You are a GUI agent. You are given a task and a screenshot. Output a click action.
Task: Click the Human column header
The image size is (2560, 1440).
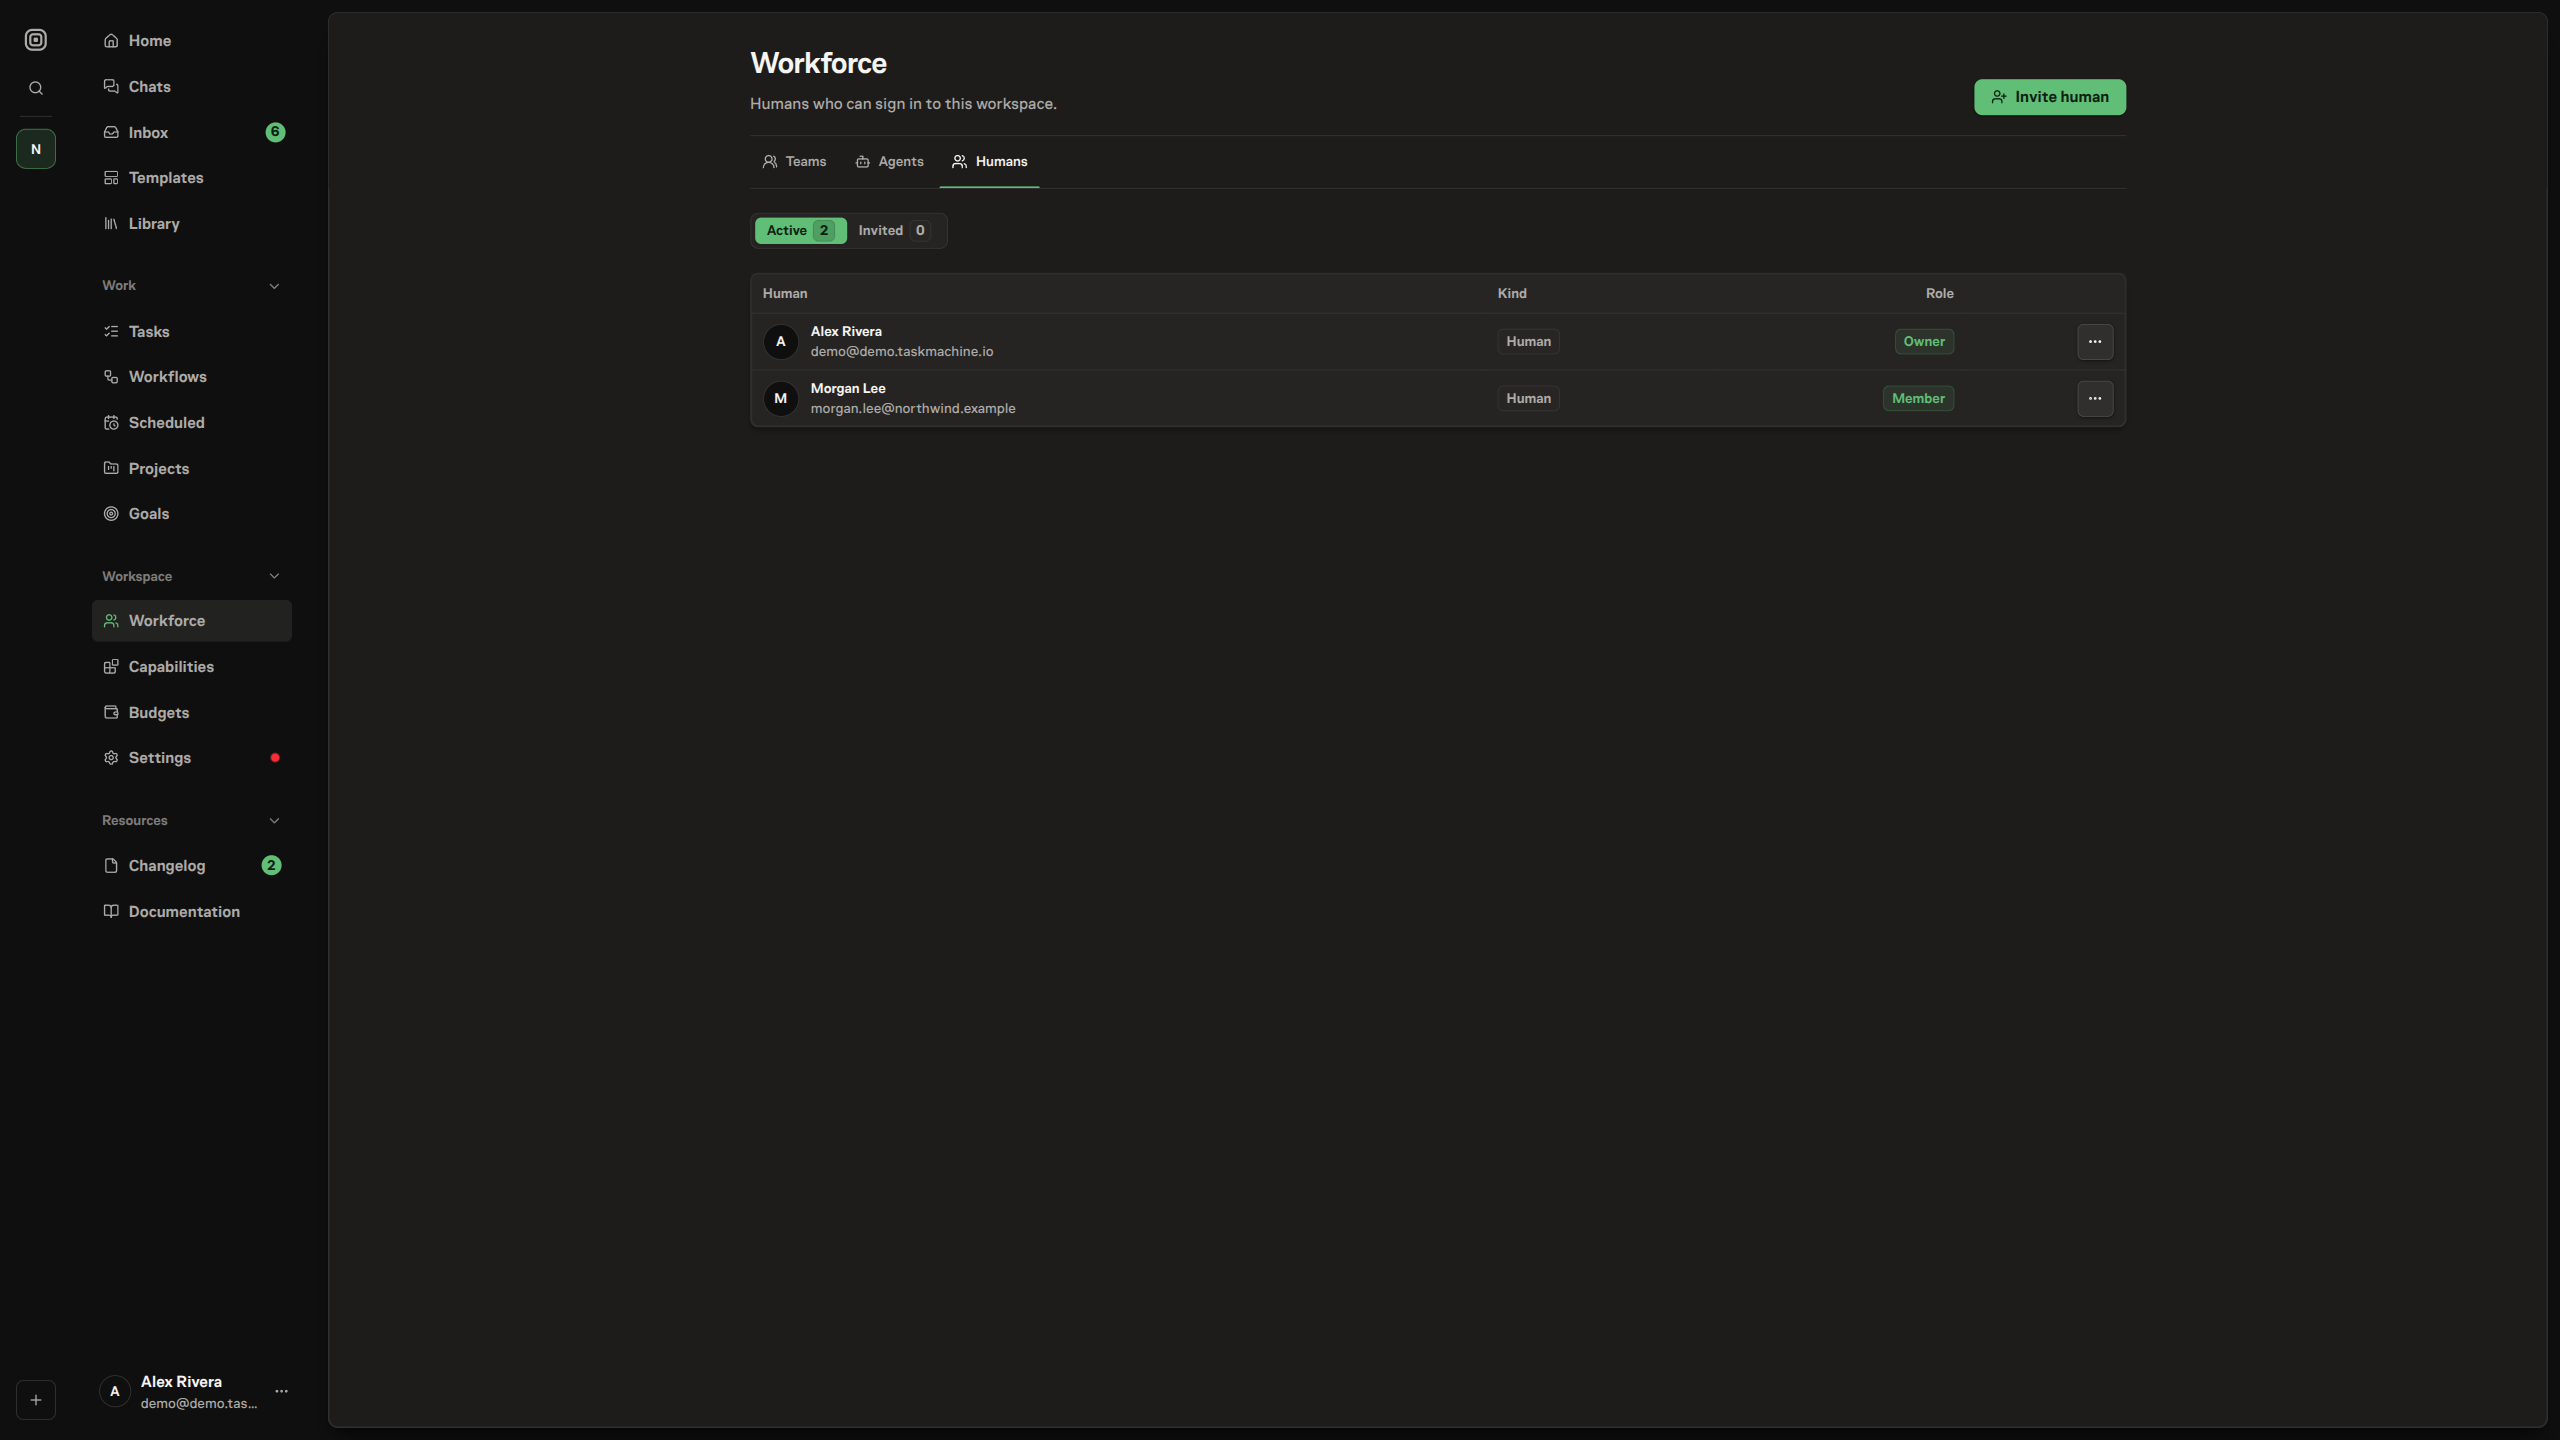[x=785, y=294]
